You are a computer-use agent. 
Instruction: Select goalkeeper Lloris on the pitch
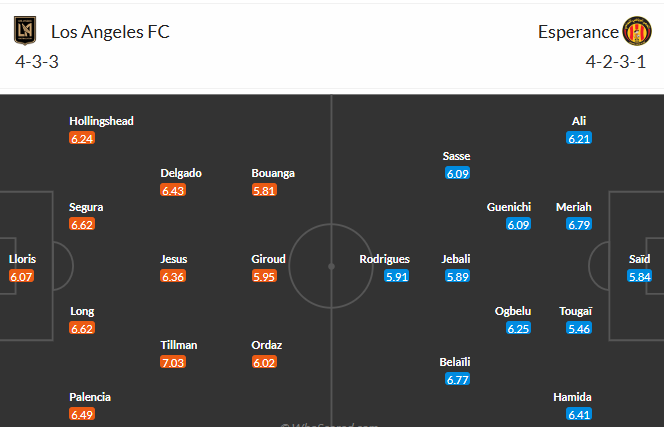tap(22, 259)
